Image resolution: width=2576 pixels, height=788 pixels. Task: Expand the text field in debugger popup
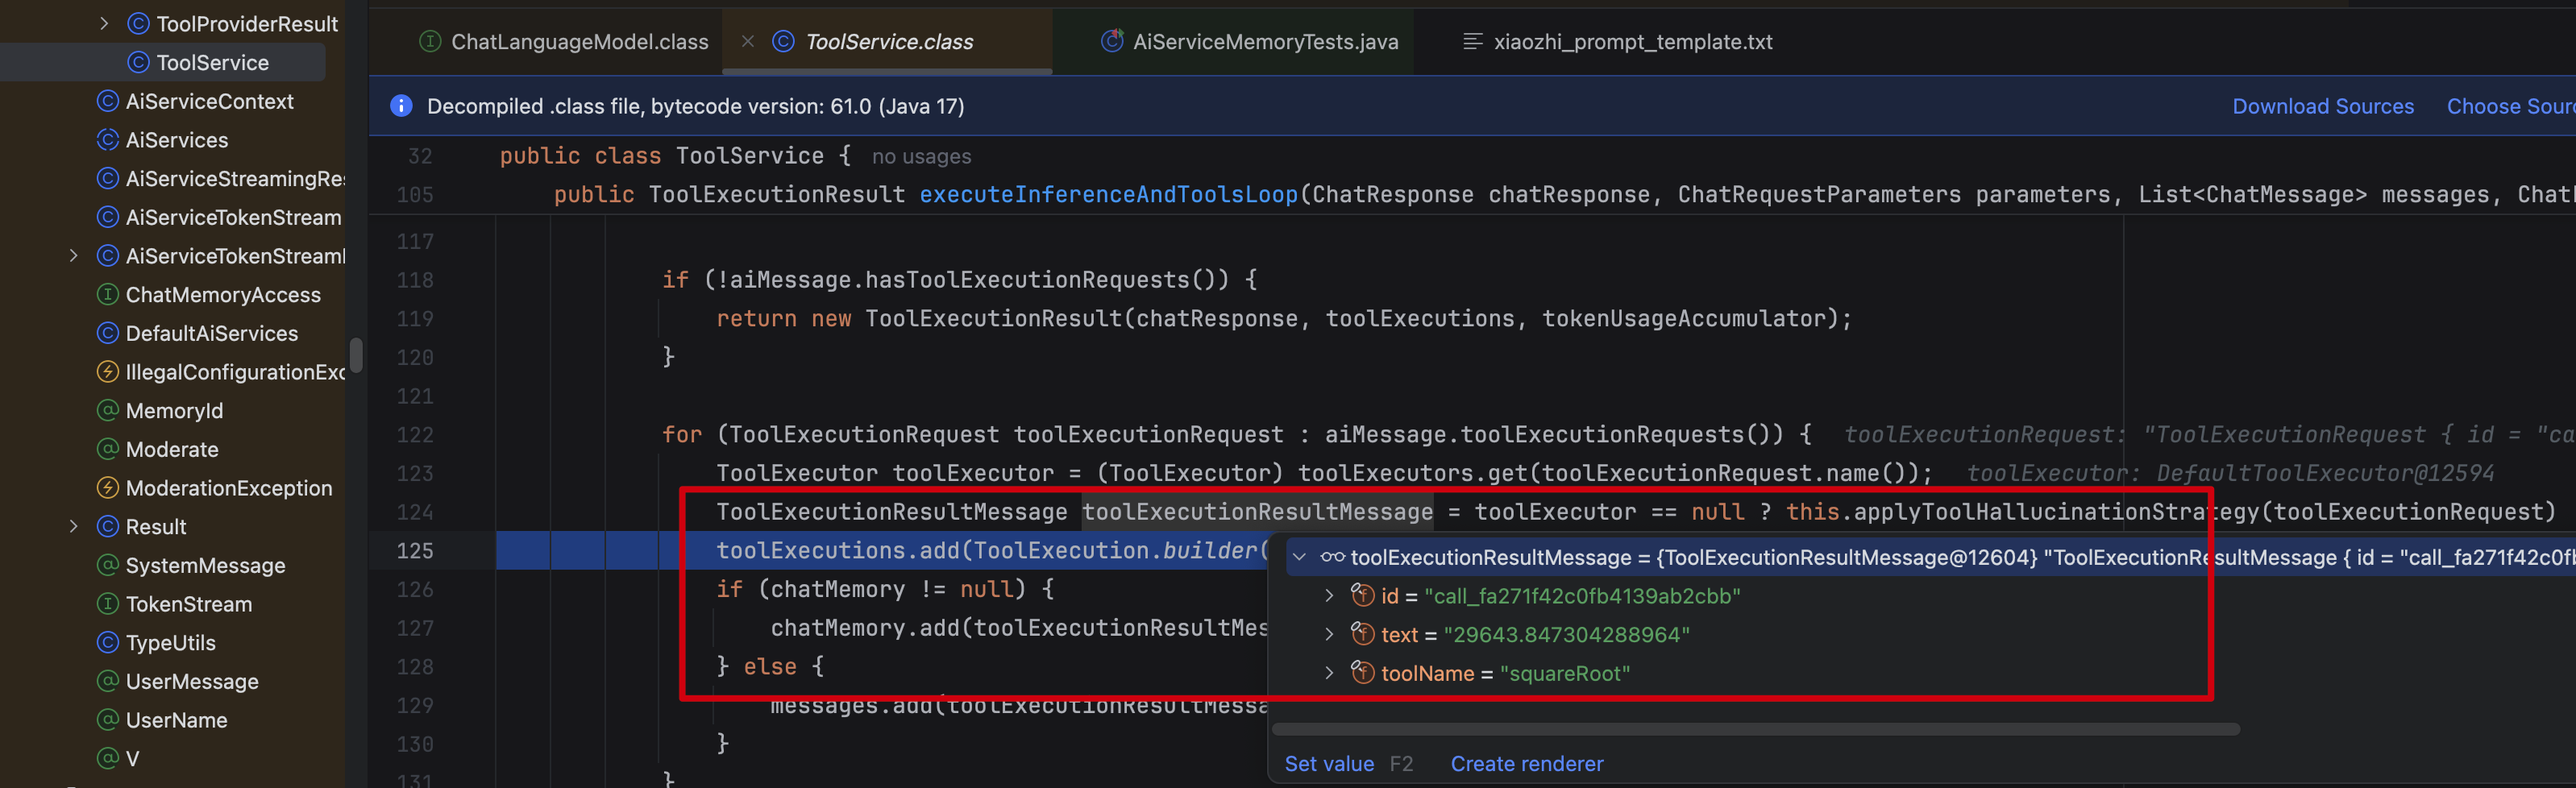pos(1329,635)
